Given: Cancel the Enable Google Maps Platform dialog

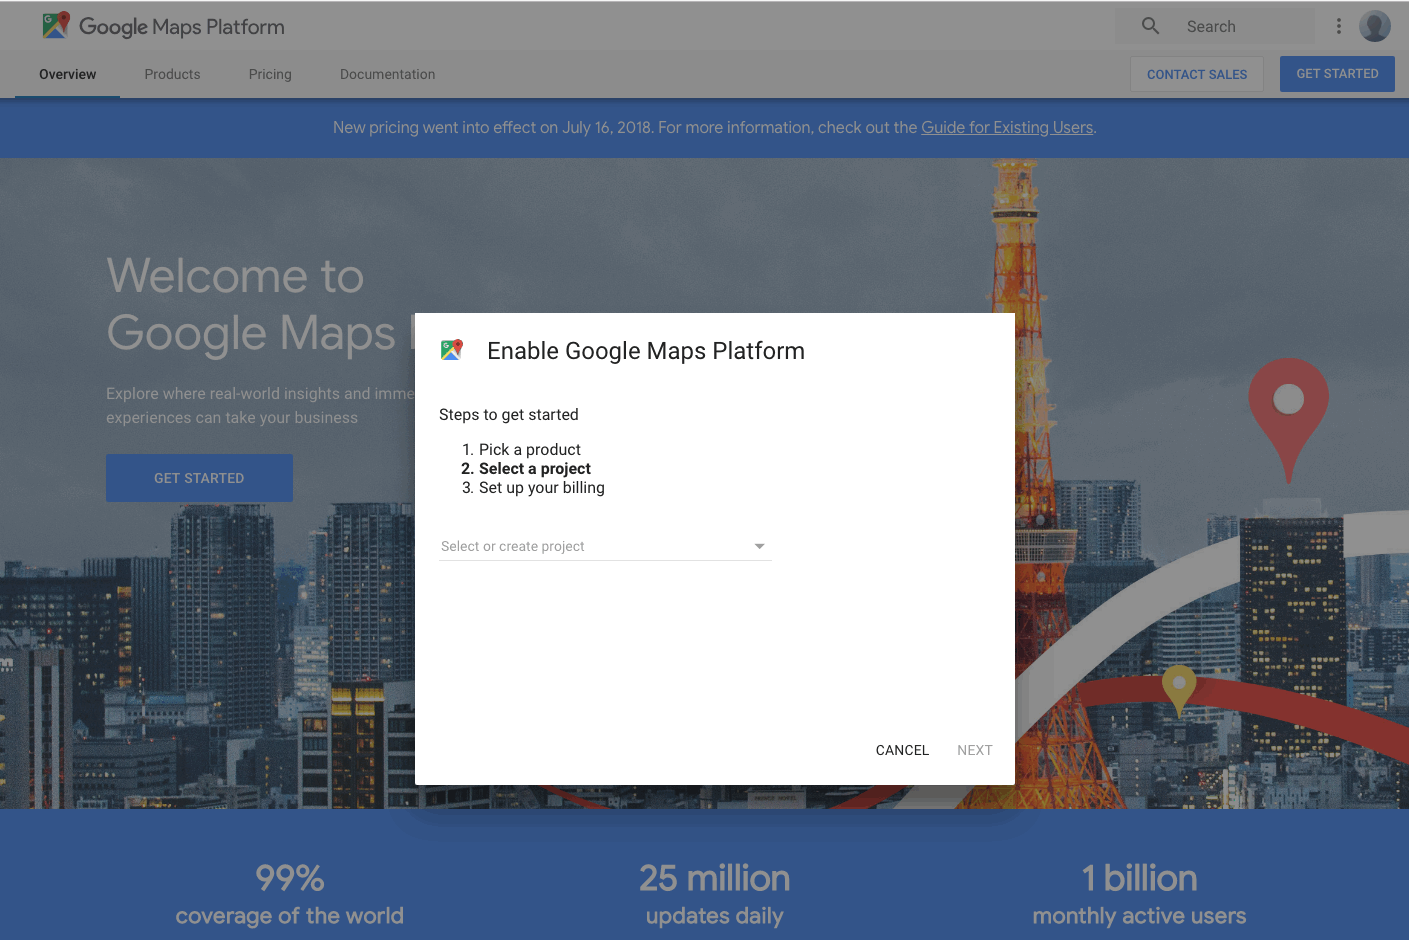Looking at the screenshot, I should (902, 750).
